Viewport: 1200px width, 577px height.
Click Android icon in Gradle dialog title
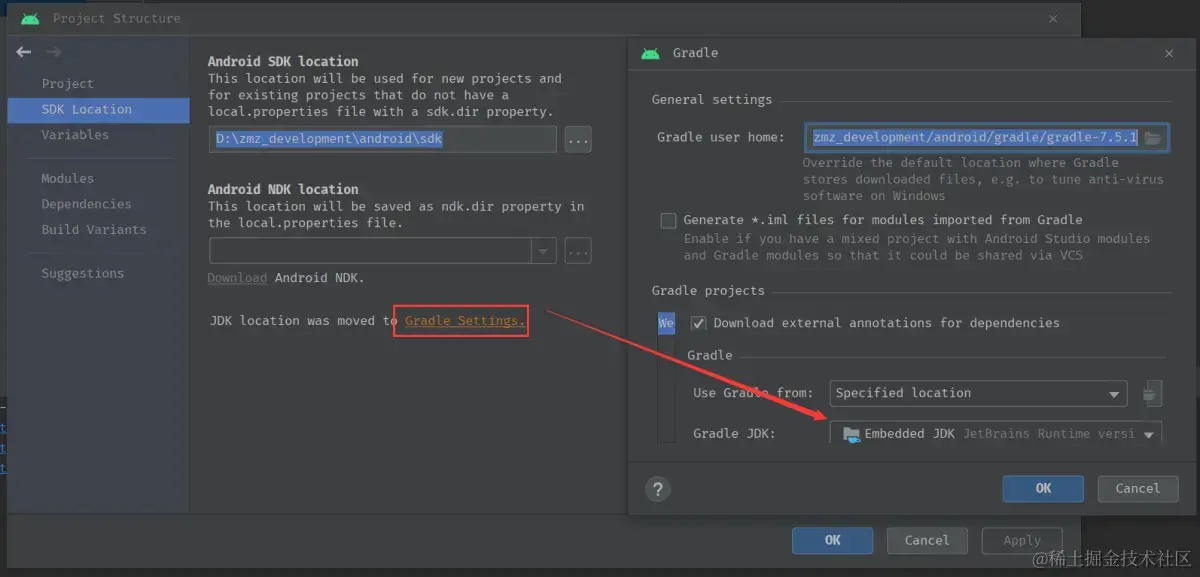click(x=651, y=53)
